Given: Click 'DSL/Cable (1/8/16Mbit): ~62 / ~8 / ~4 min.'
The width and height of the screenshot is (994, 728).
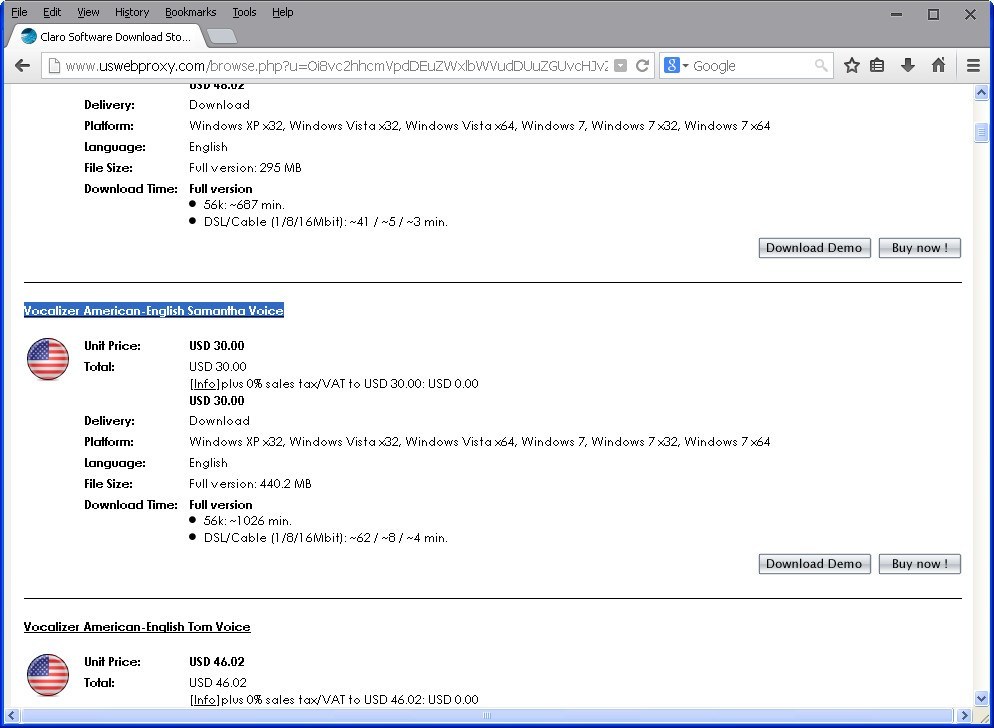Looking at the screenshot, I should [326, 538].
